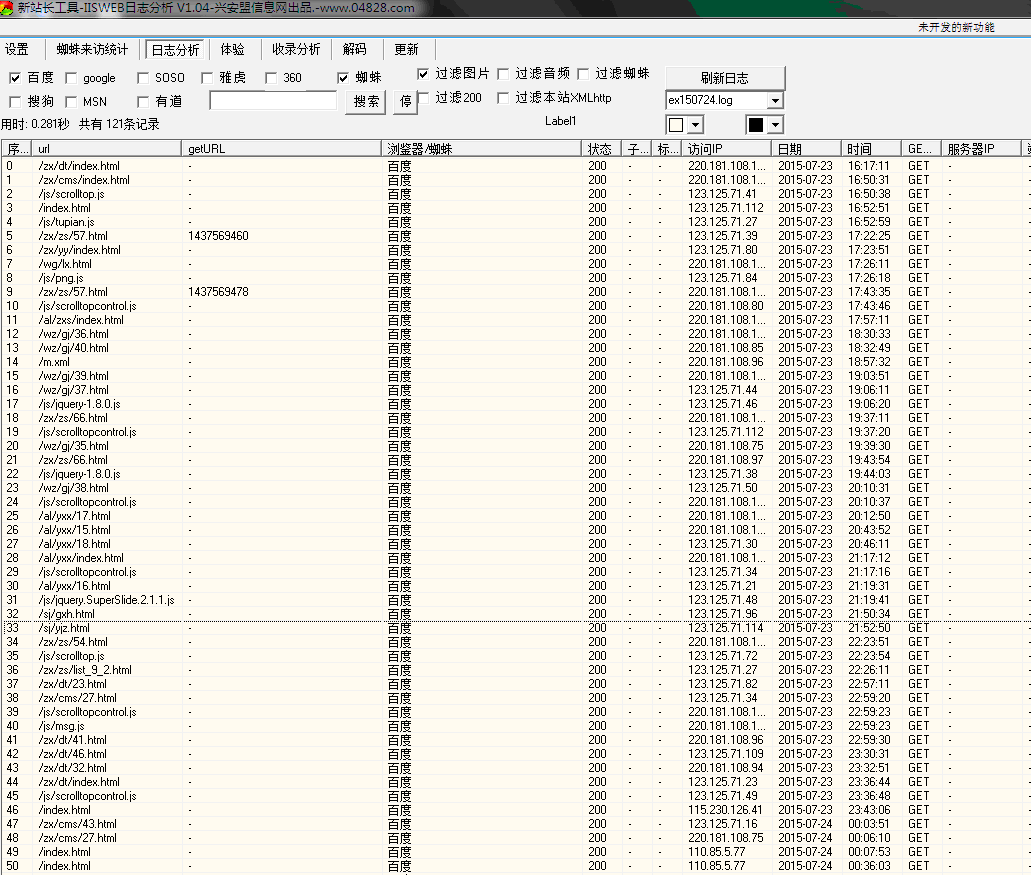The height and width of the screenshot is (875, 1031).
Task: Open the ex150724.log file dropdown
Action: click(776, 101)
